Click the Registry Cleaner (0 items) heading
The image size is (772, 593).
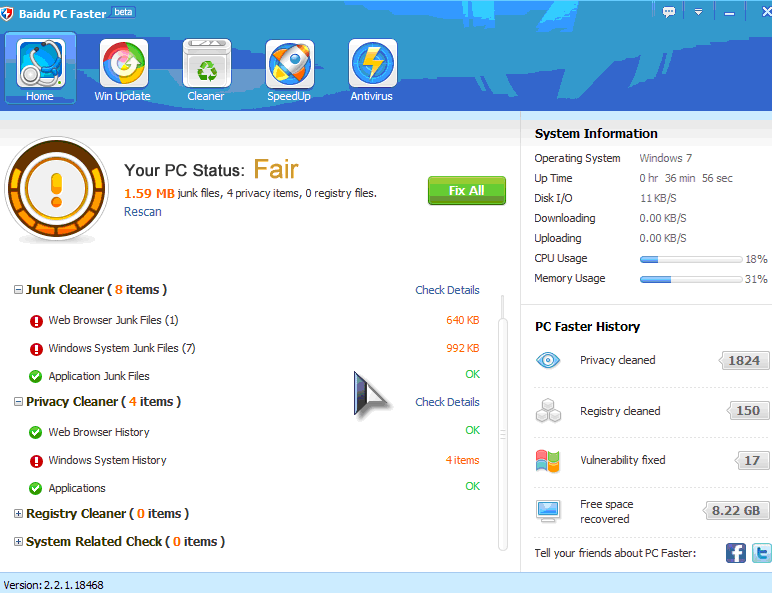click(x=107, y=514)
